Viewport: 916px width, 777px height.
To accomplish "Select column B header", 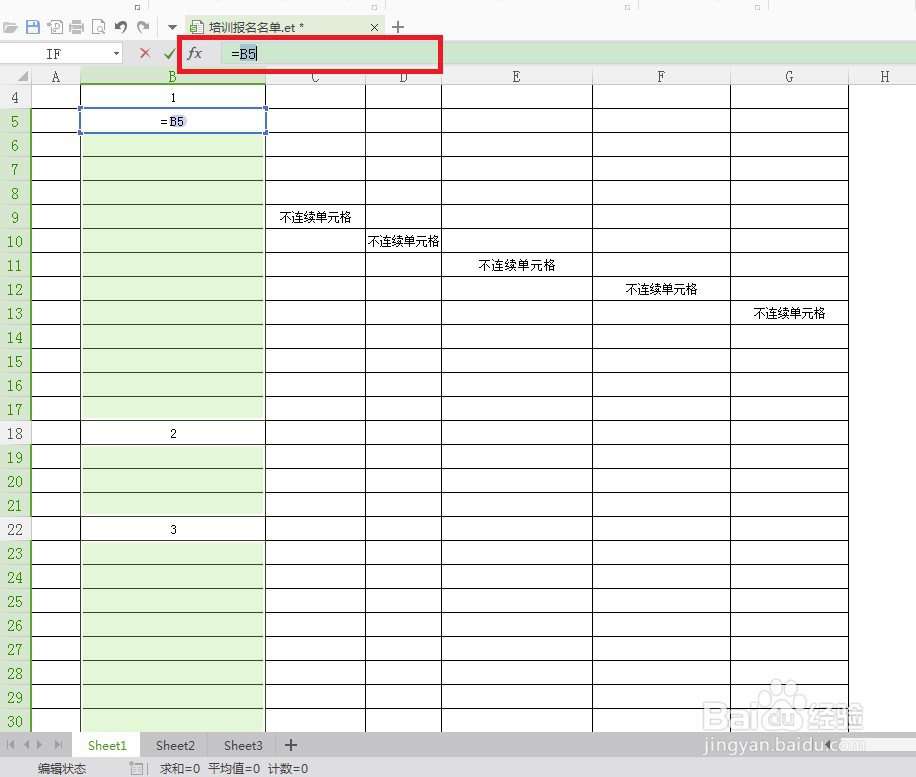I will pyautogui.click(x=172, y=77).
